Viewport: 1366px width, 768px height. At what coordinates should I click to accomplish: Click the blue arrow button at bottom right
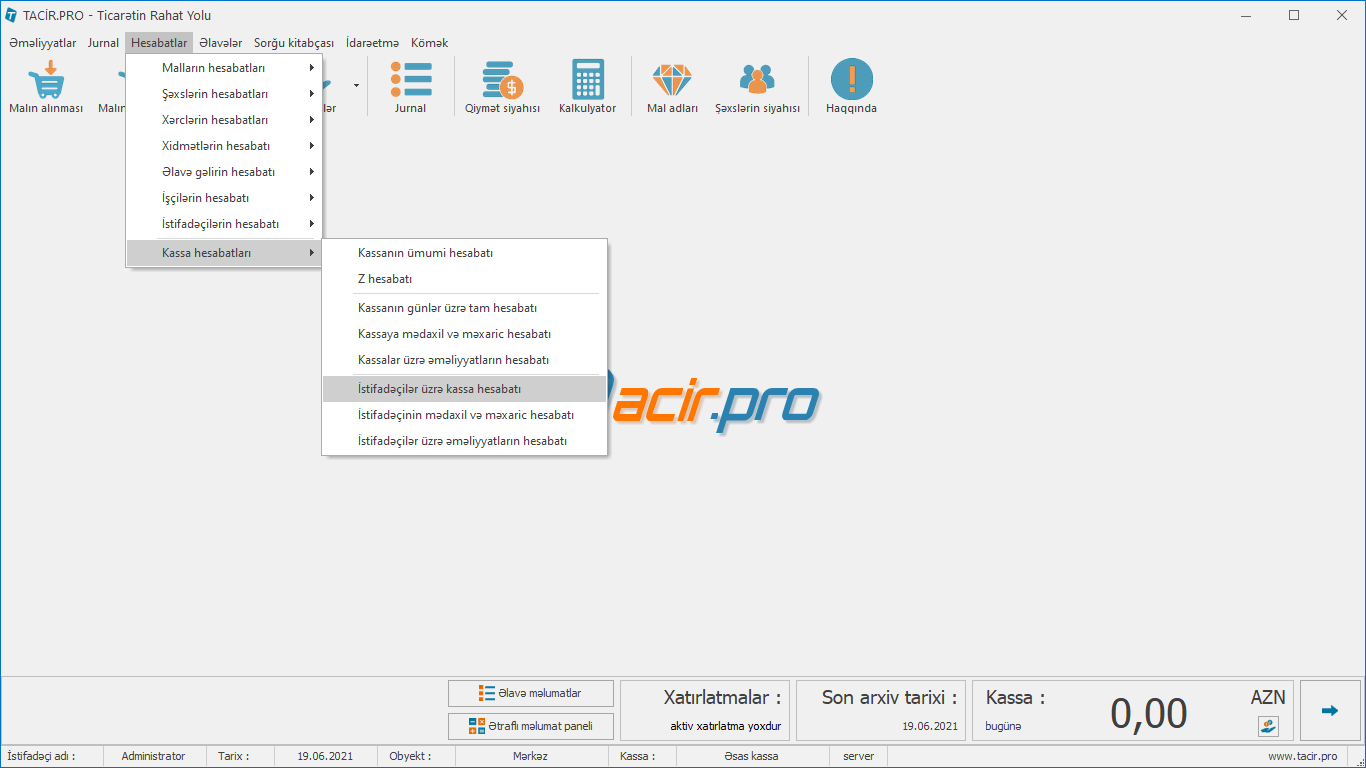pyautogui.click(x=1329, y=711)
